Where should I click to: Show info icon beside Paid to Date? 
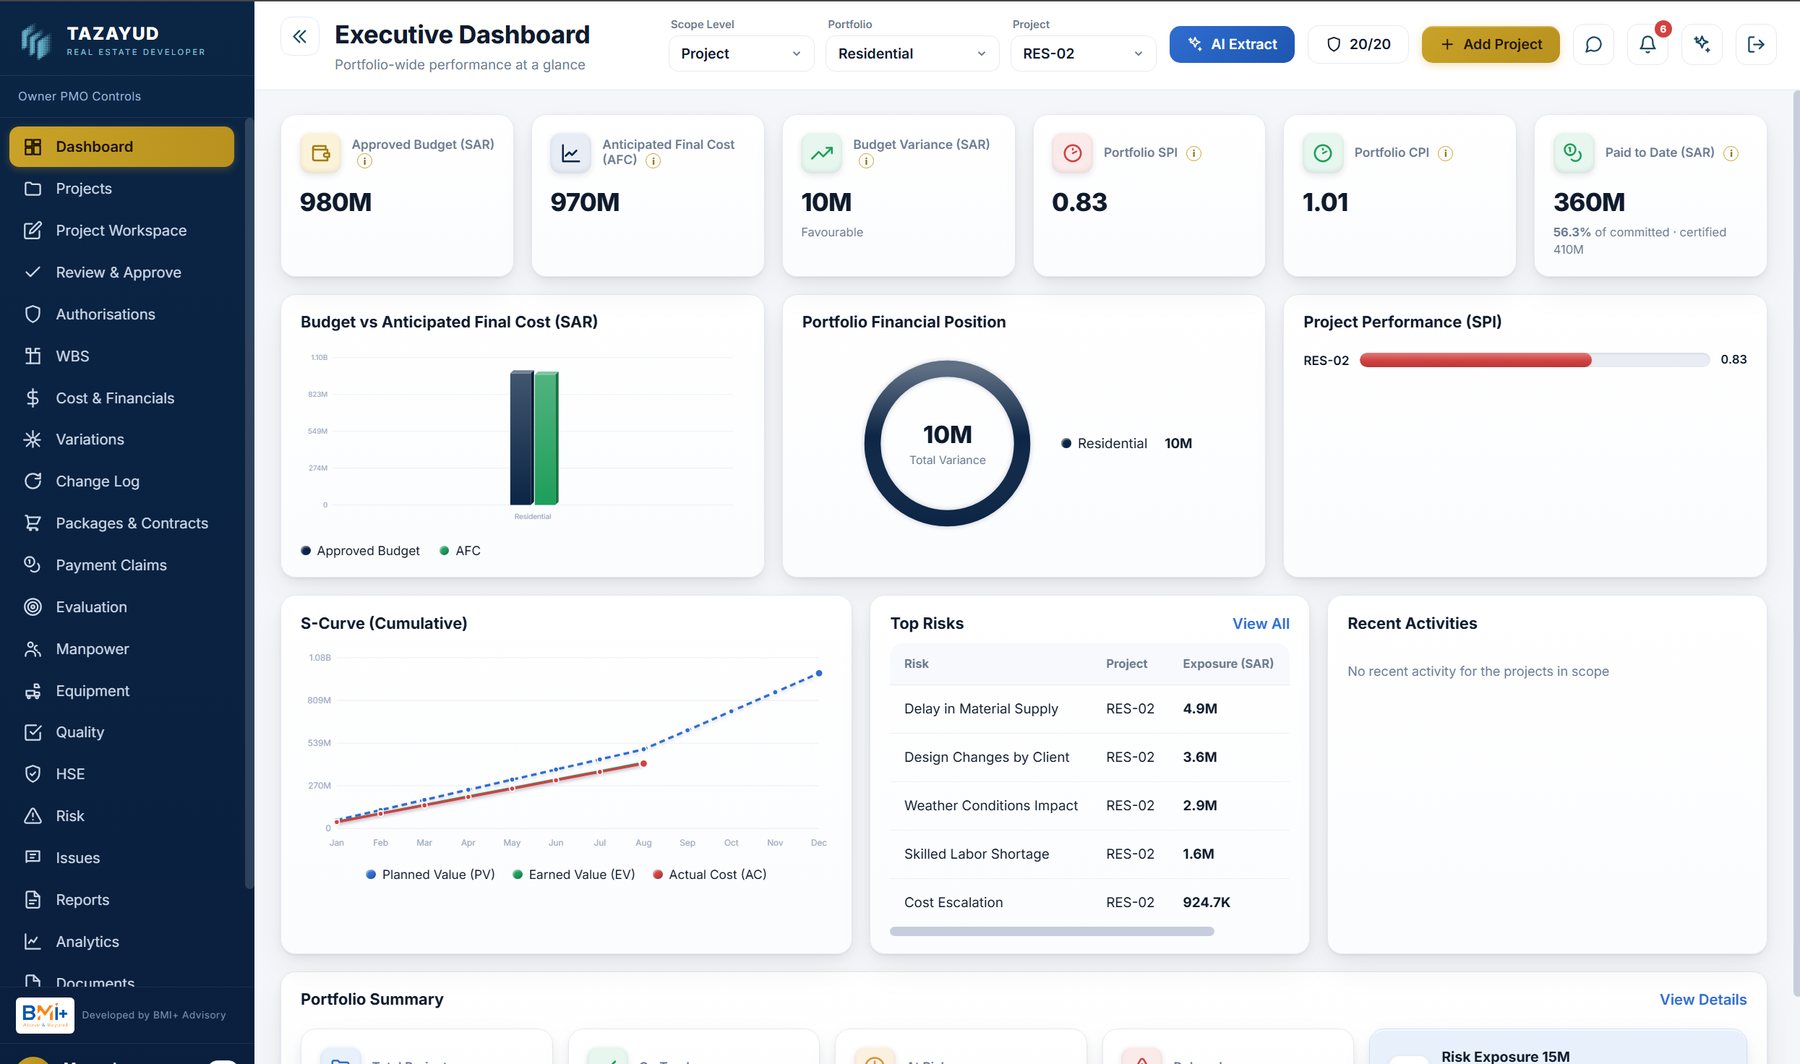pyautogui.click(x=1731, y=153)
